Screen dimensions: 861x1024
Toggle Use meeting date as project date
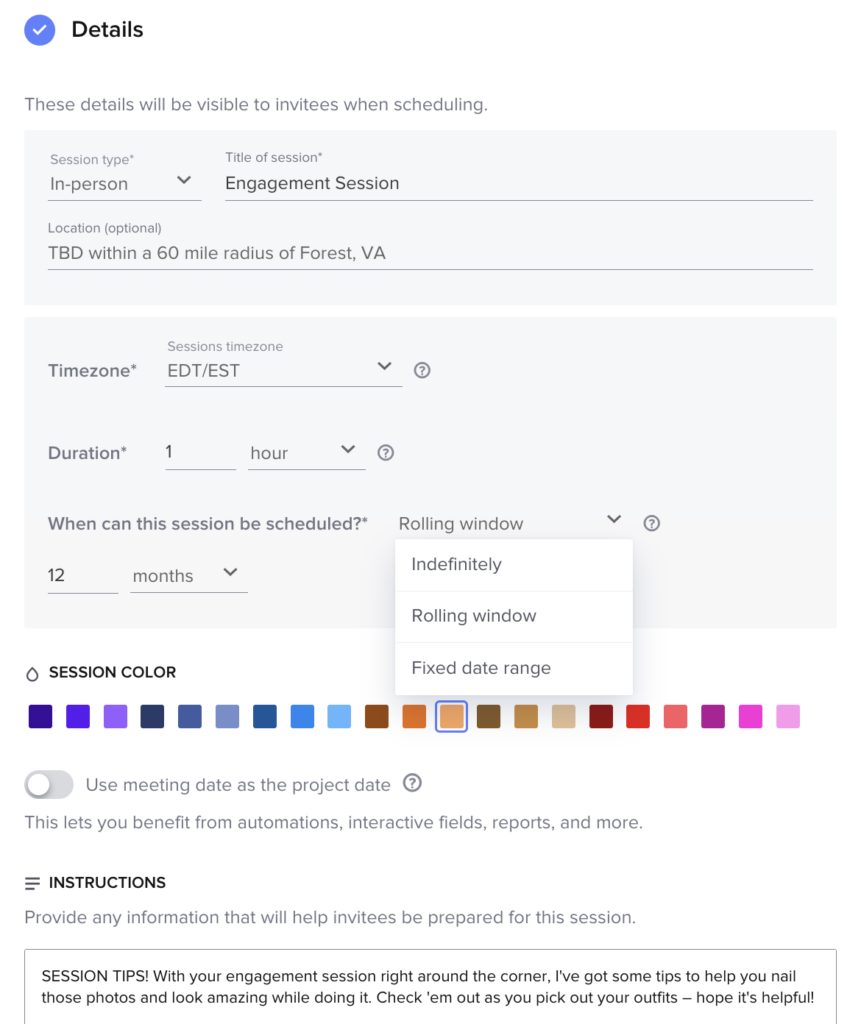[49, 785]
